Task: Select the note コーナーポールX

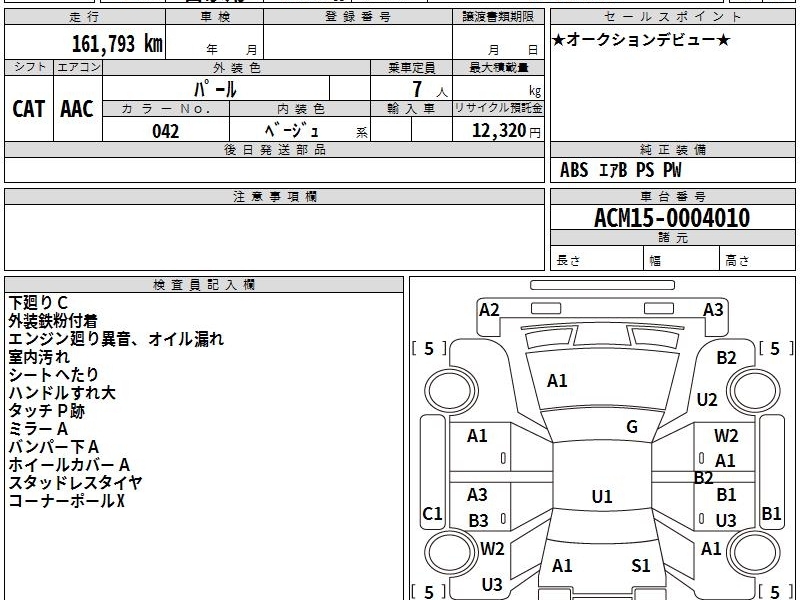Action: [x=66, y=501]
